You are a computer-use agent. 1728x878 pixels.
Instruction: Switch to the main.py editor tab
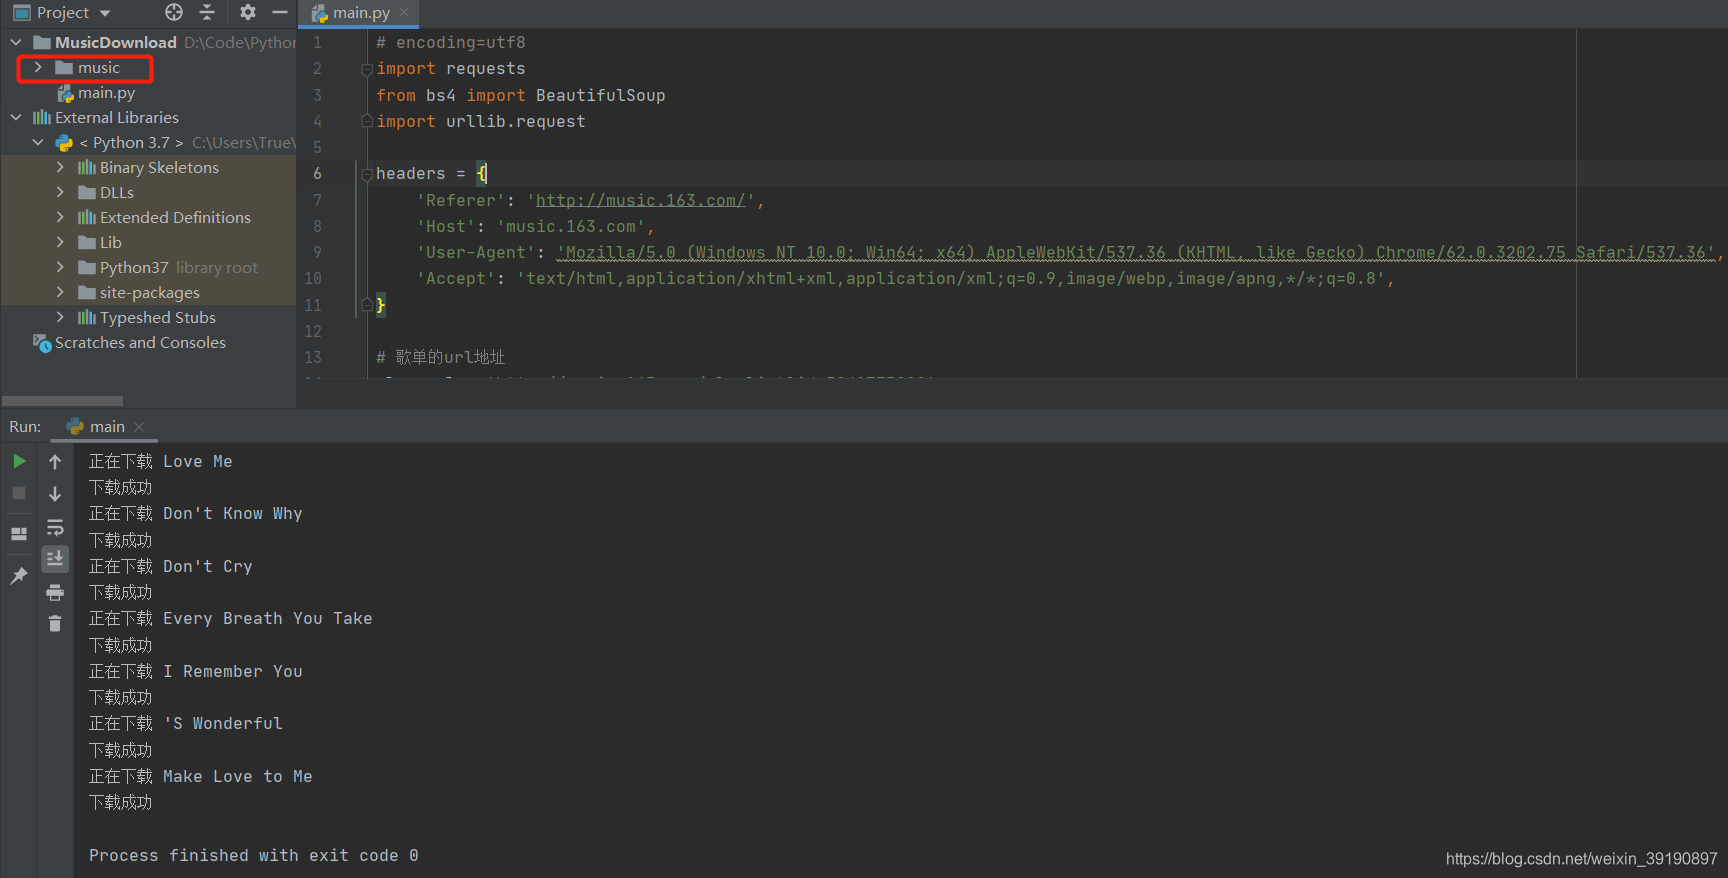point(361,13)
